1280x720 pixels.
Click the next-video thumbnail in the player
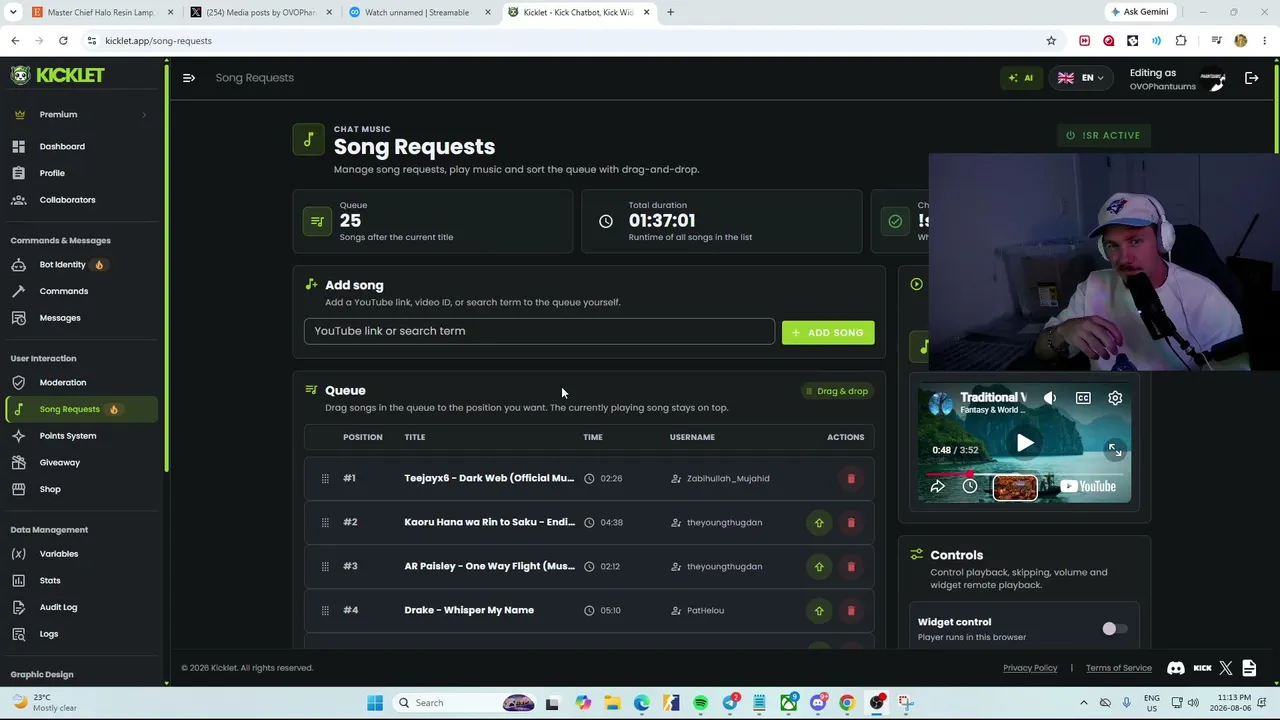tap(1015, 487)
